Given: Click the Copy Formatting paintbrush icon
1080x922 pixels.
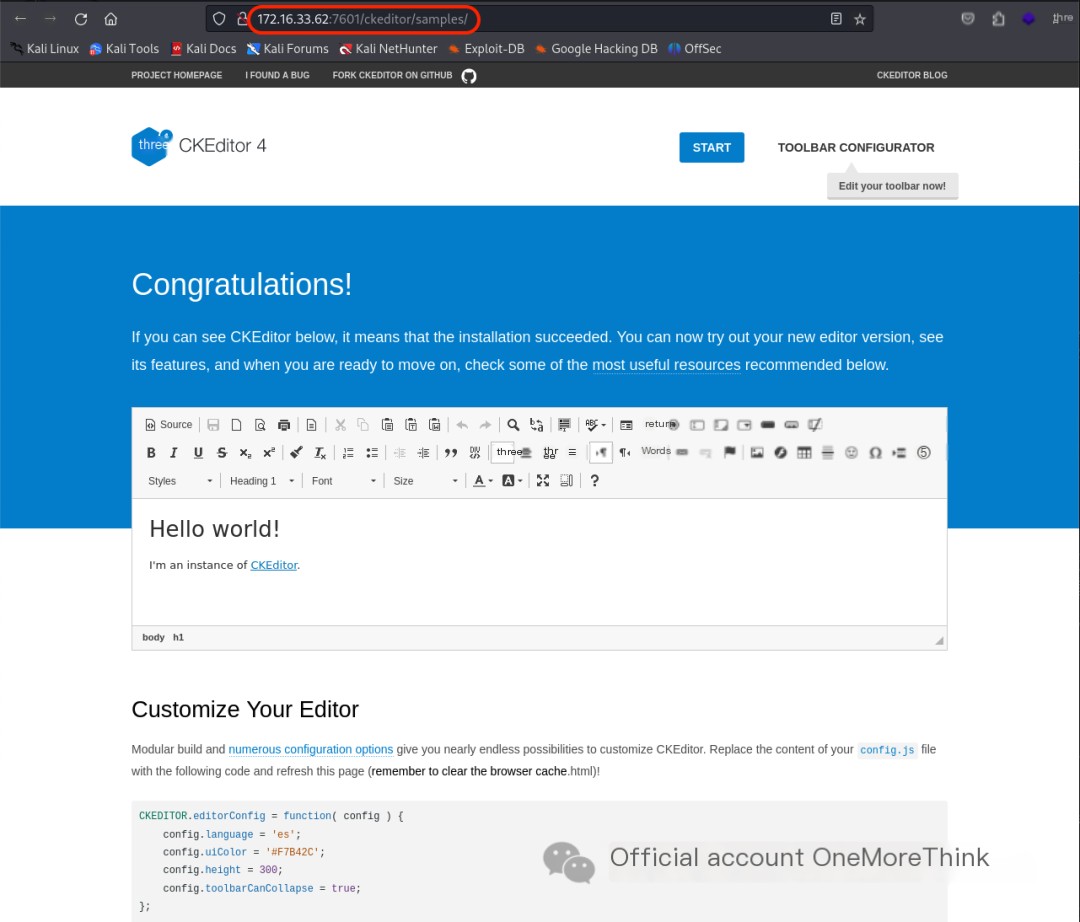Looking at the screenshot, I should pyautogui.click(x=296, y=452).
